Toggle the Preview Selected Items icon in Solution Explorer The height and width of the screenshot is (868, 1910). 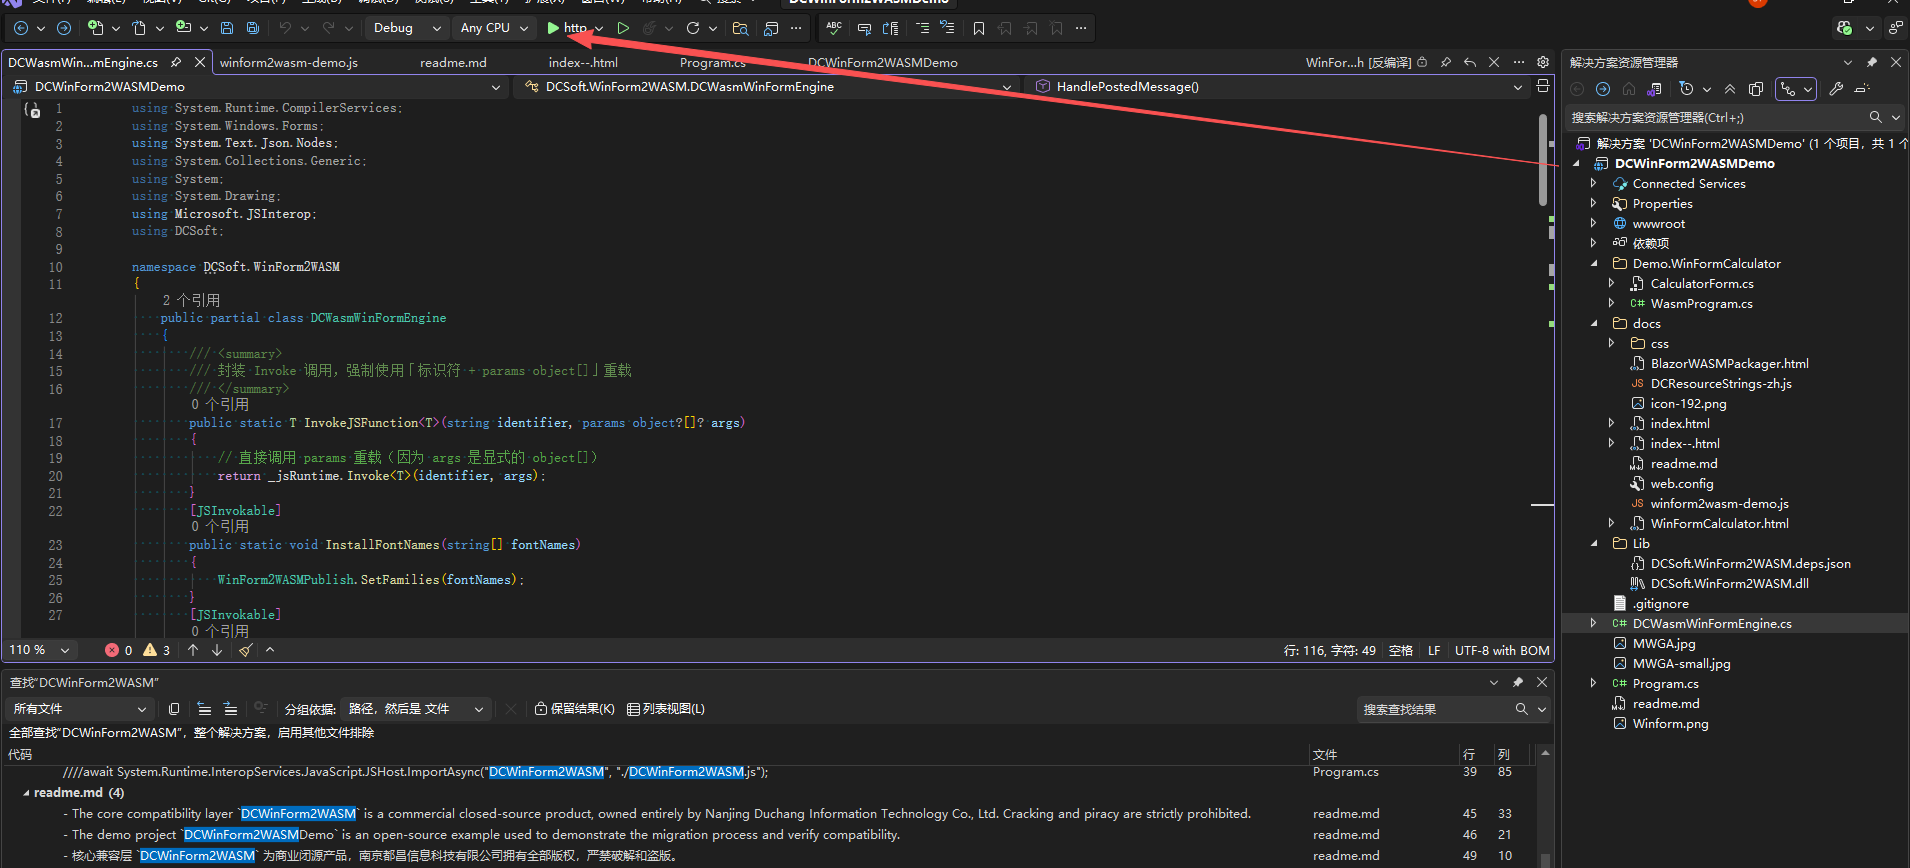1862,89
